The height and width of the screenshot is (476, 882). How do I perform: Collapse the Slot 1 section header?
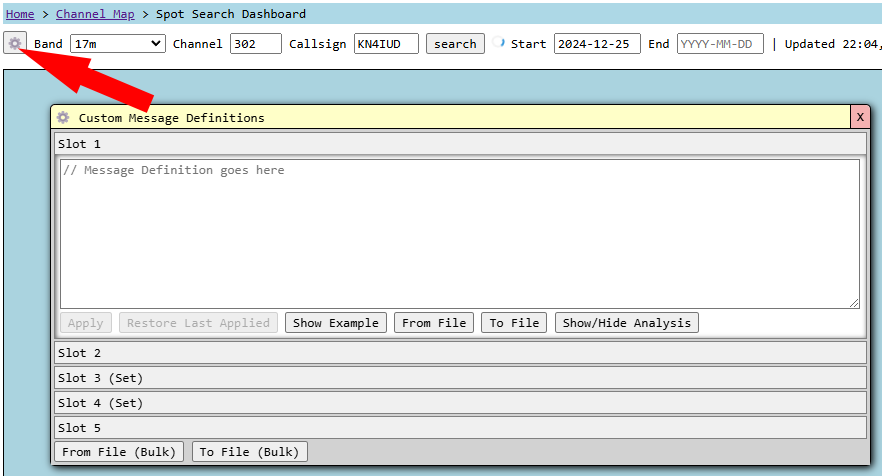click(460, 144)
